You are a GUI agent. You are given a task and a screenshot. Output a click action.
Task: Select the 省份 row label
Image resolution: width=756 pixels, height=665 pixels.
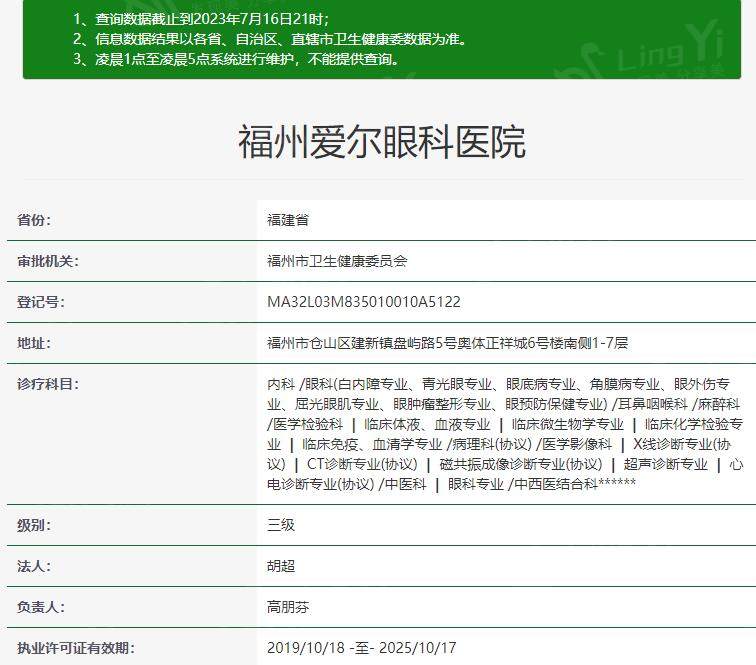[34, 220]
